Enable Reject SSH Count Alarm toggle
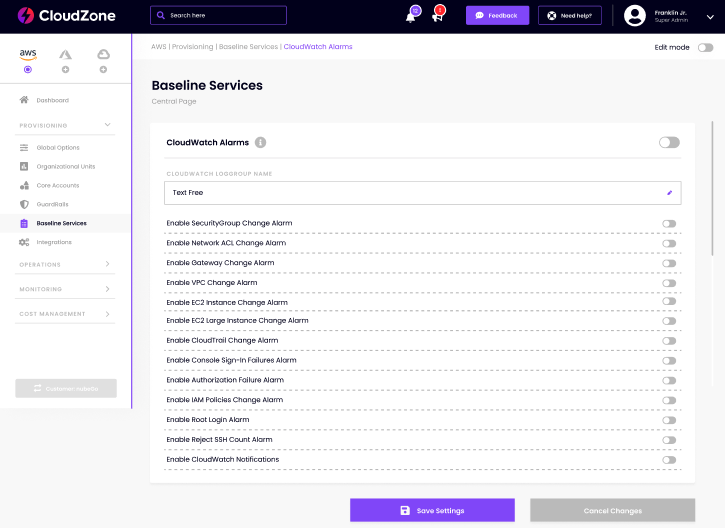The width and height of the screenshot is (725, 529). point(669,441)
